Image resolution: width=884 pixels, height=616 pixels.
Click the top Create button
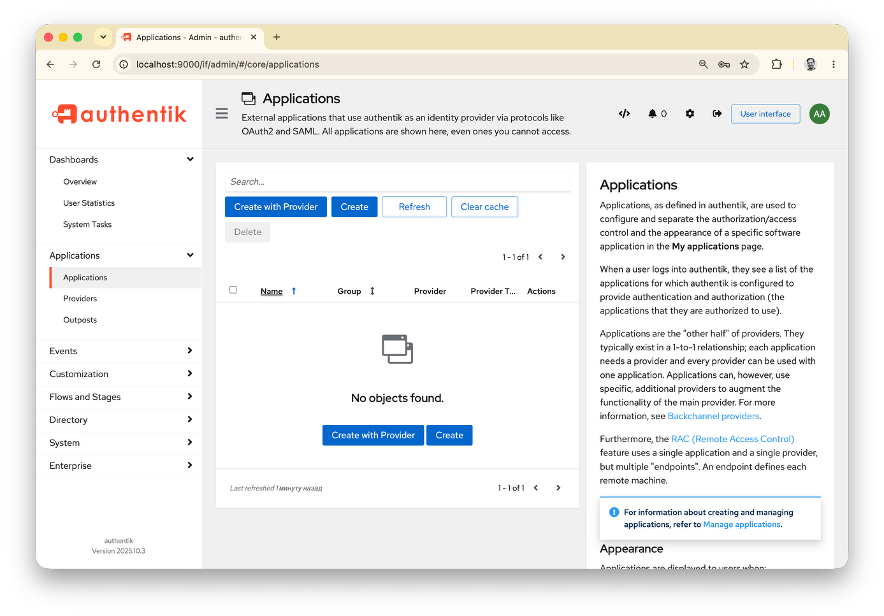[x=354, y=207]
